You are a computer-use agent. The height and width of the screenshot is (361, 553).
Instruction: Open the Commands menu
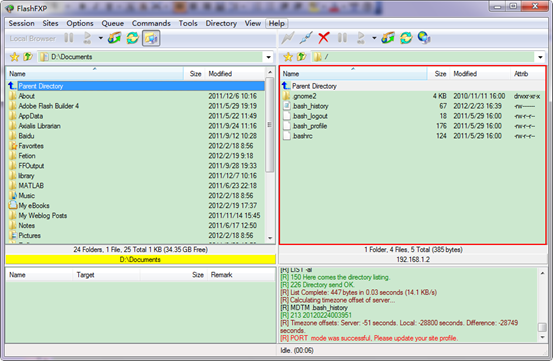(x=151, y=23)
